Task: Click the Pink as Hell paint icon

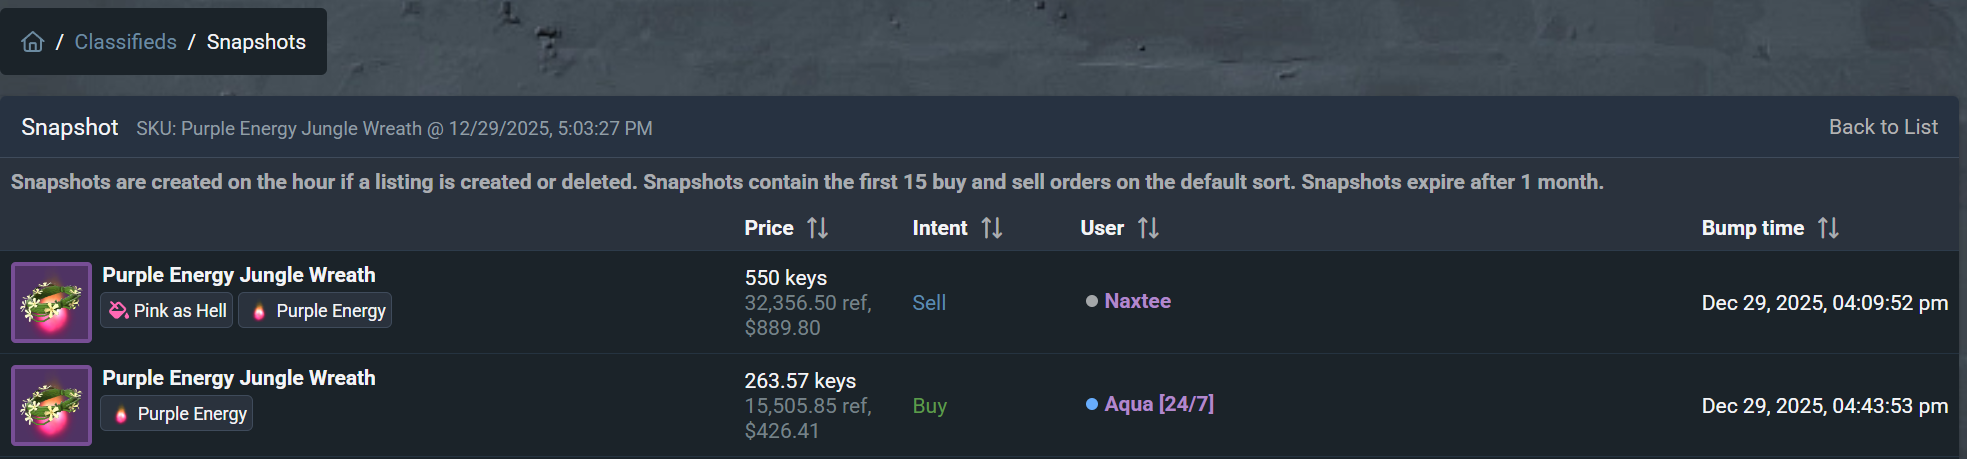Action: [x=118, y=311]
